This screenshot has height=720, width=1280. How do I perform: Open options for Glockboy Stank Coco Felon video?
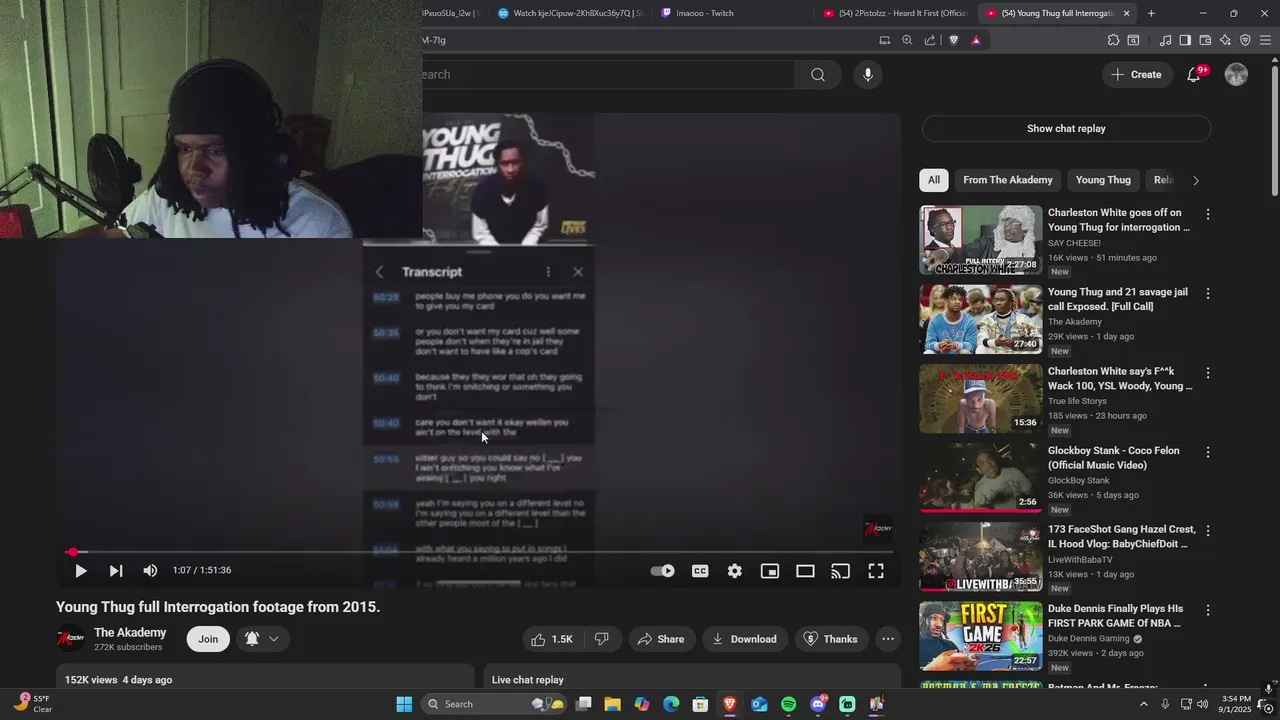[x=1208, y=452]
